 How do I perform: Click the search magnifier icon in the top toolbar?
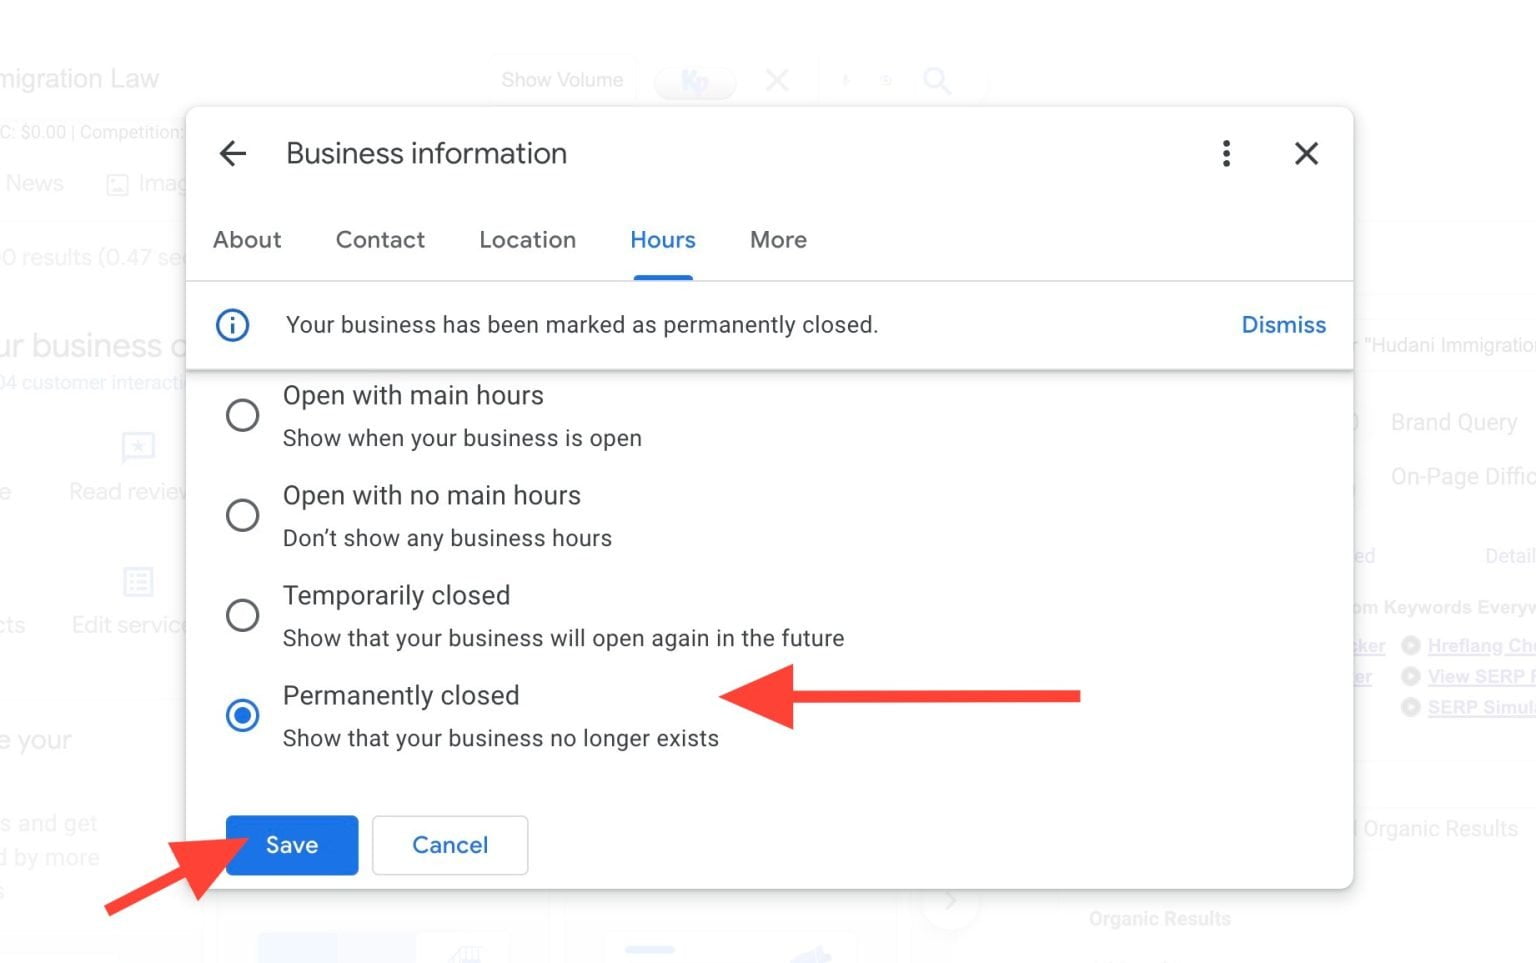click(937, 81)
